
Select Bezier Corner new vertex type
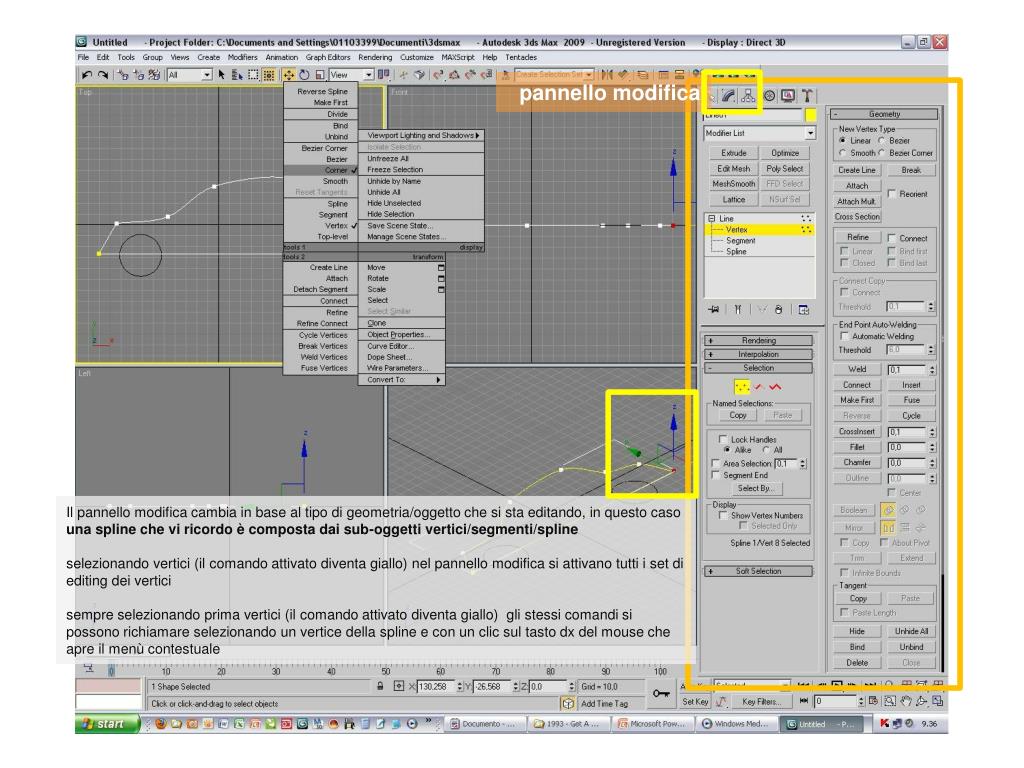click(x=882, y=153)
